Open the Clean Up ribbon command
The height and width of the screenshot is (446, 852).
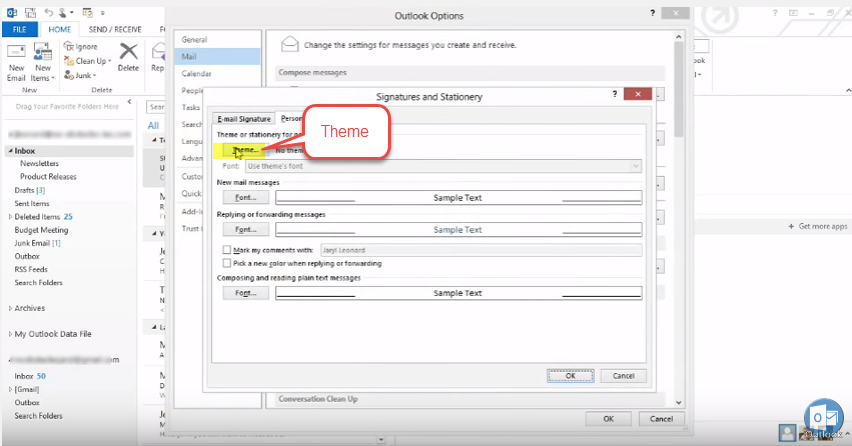tap(87, 61)
